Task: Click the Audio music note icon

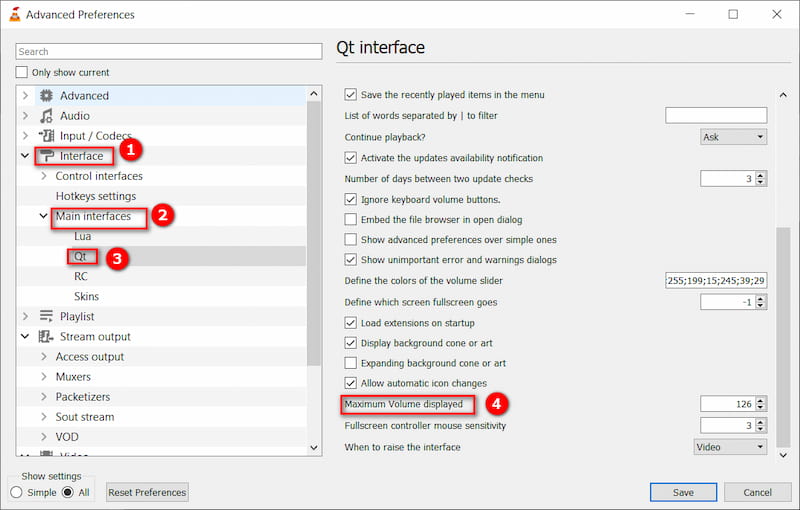Action: point(45,116)
